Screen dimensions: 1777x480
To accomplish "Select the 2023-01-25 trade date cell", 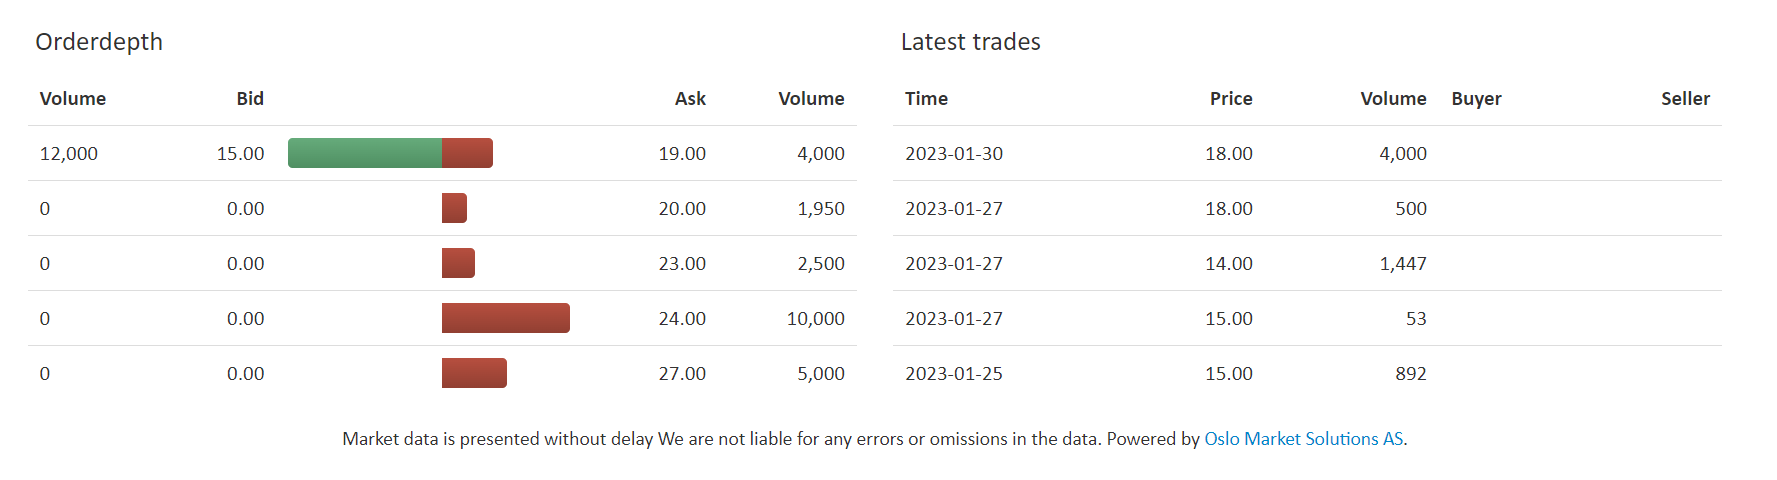I will point(954,374).
